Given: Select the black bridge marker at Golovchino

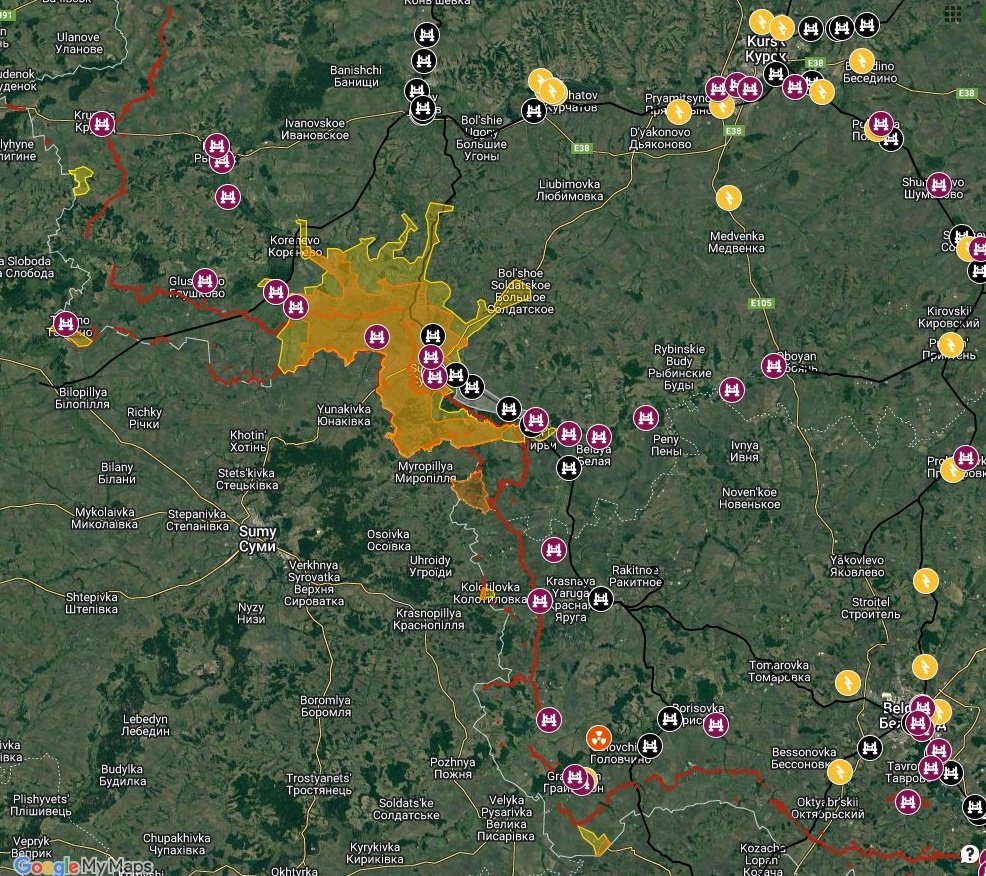Looking at the screenshot, I should coord(650,746).
